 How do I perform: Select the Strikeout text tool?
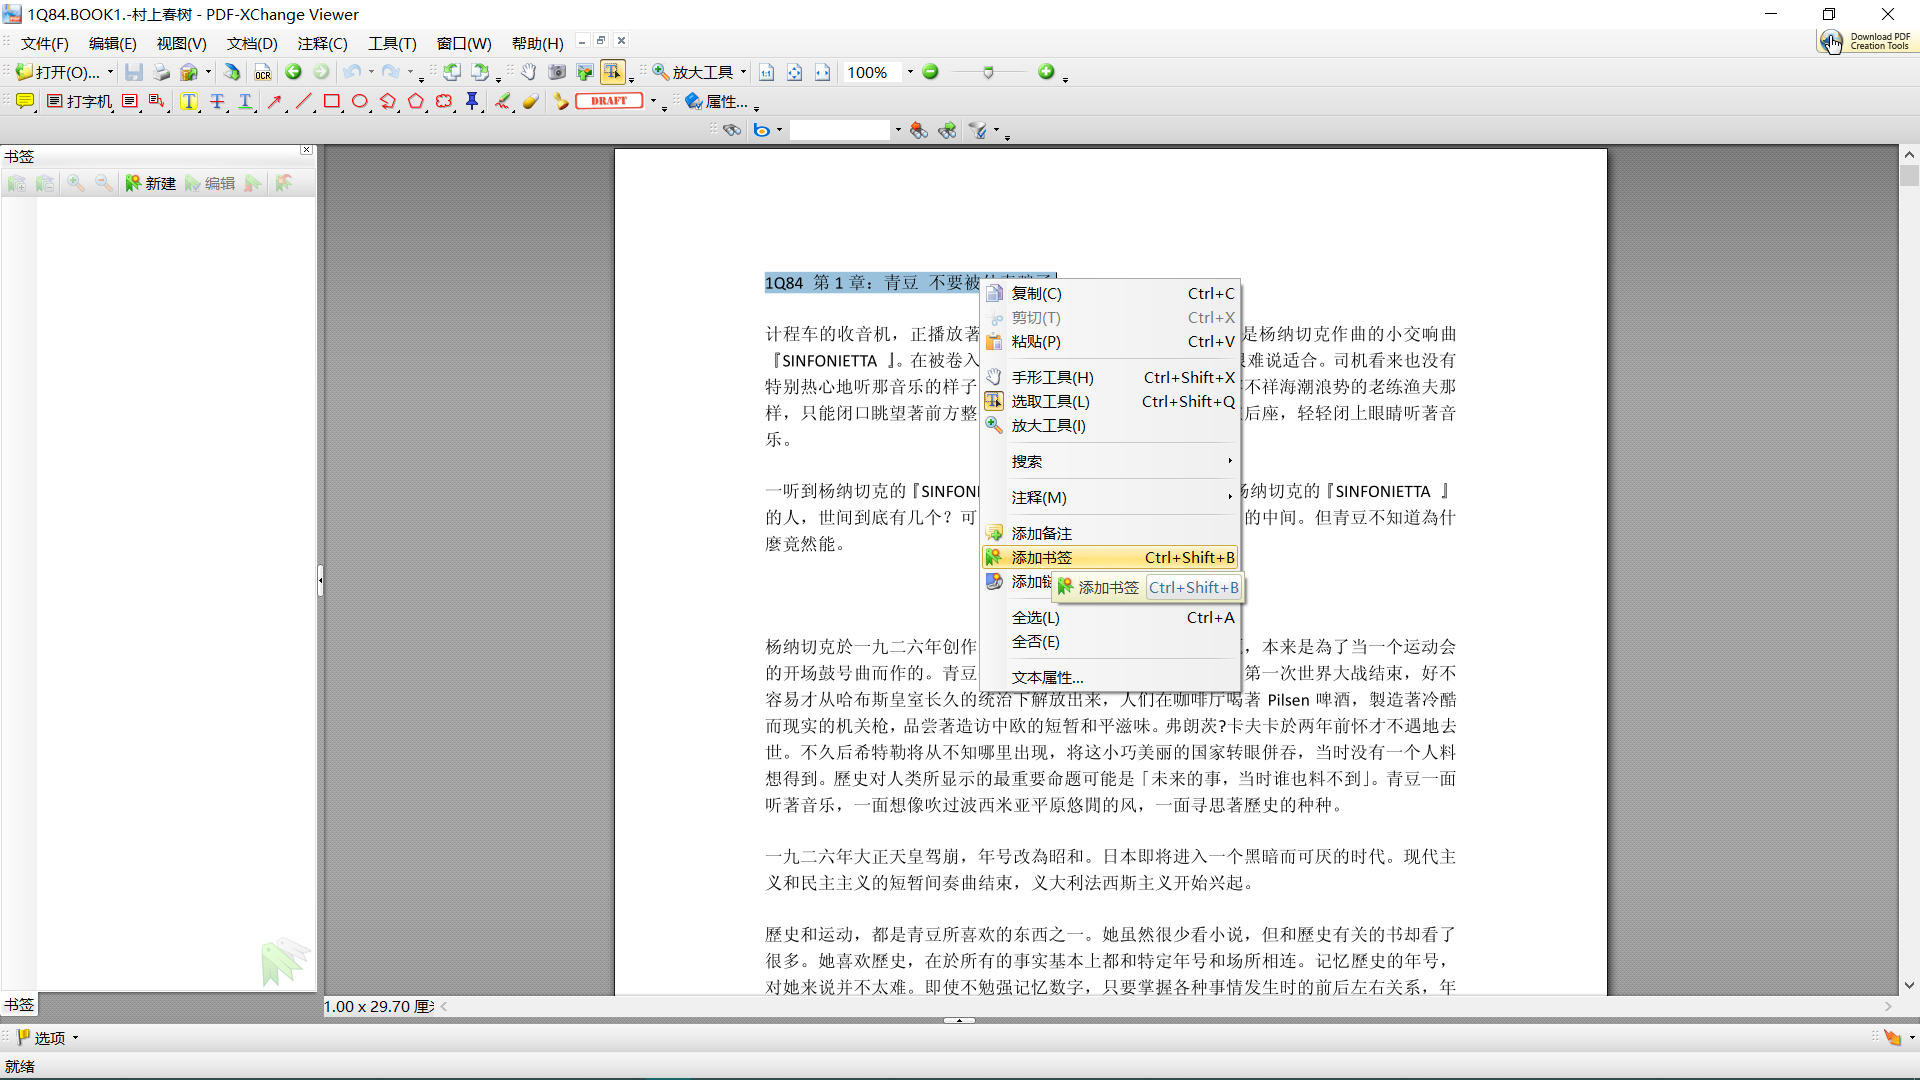point(217,101)
